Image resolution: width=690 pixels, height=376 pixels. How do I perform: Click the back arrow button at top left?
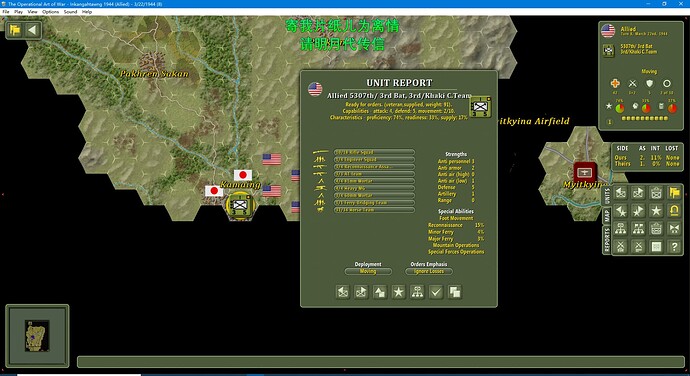(x=32, y=30)
